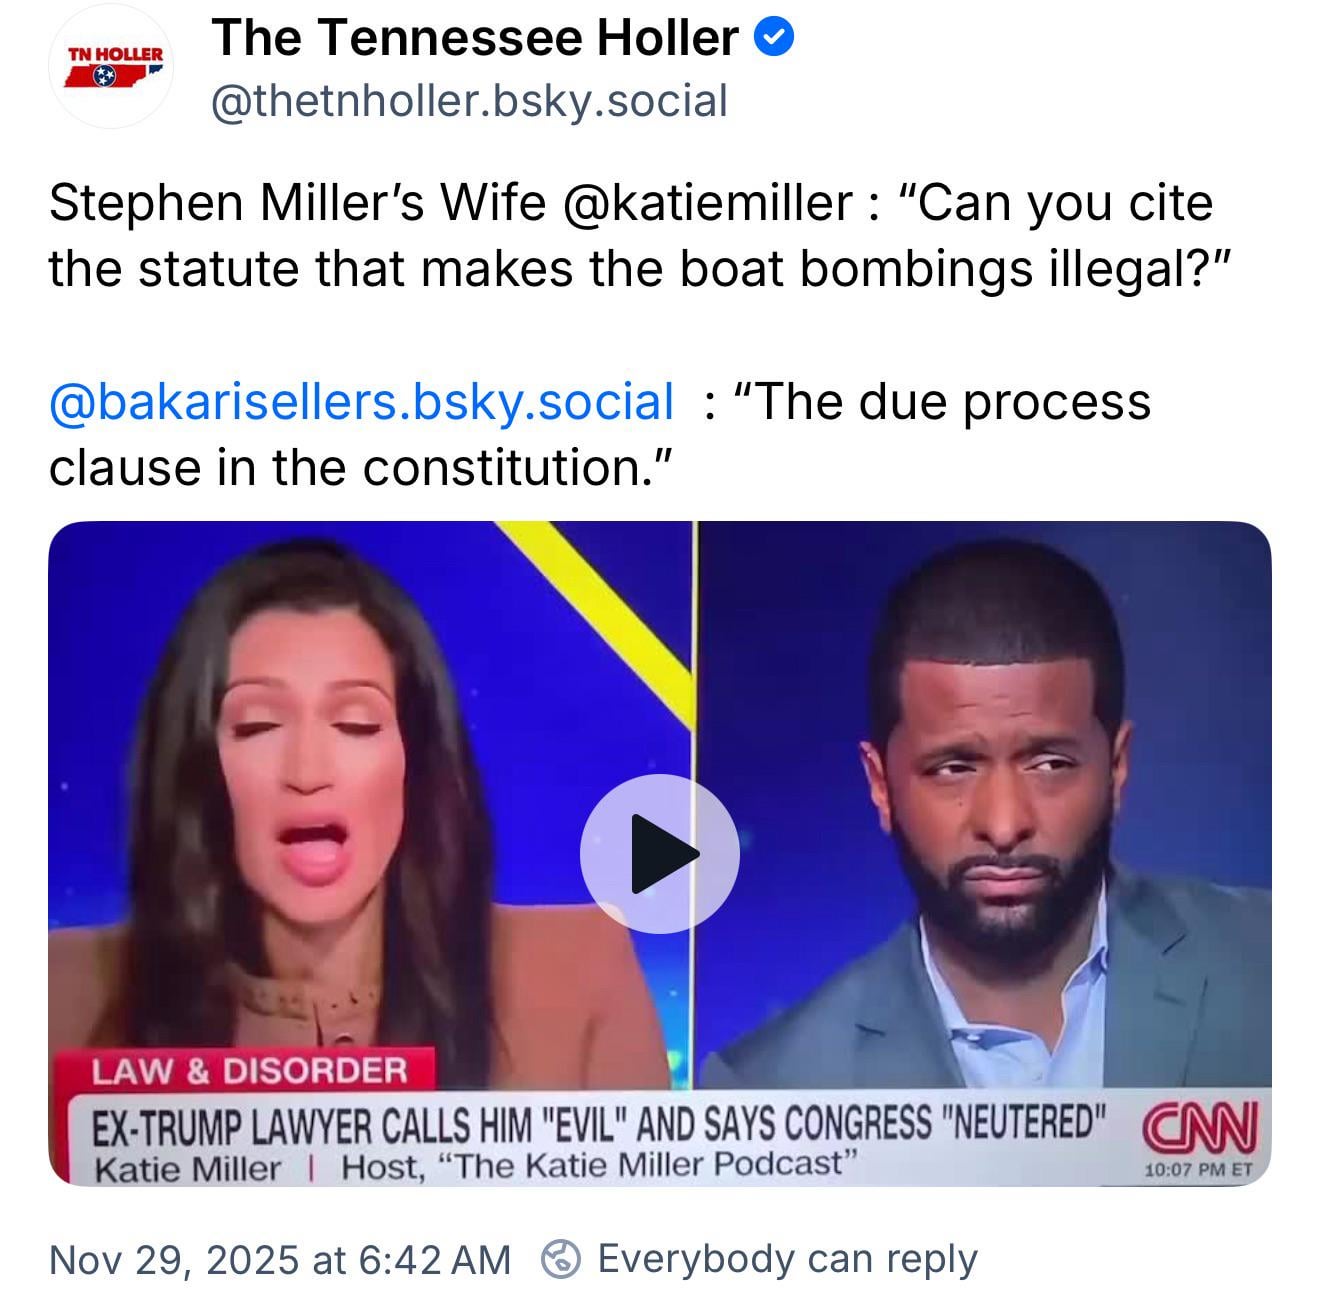This screenshot has height=1301, width=1320.
Task: Open the "Everybody can reply" setting
Action: (x=786, y=1259)
